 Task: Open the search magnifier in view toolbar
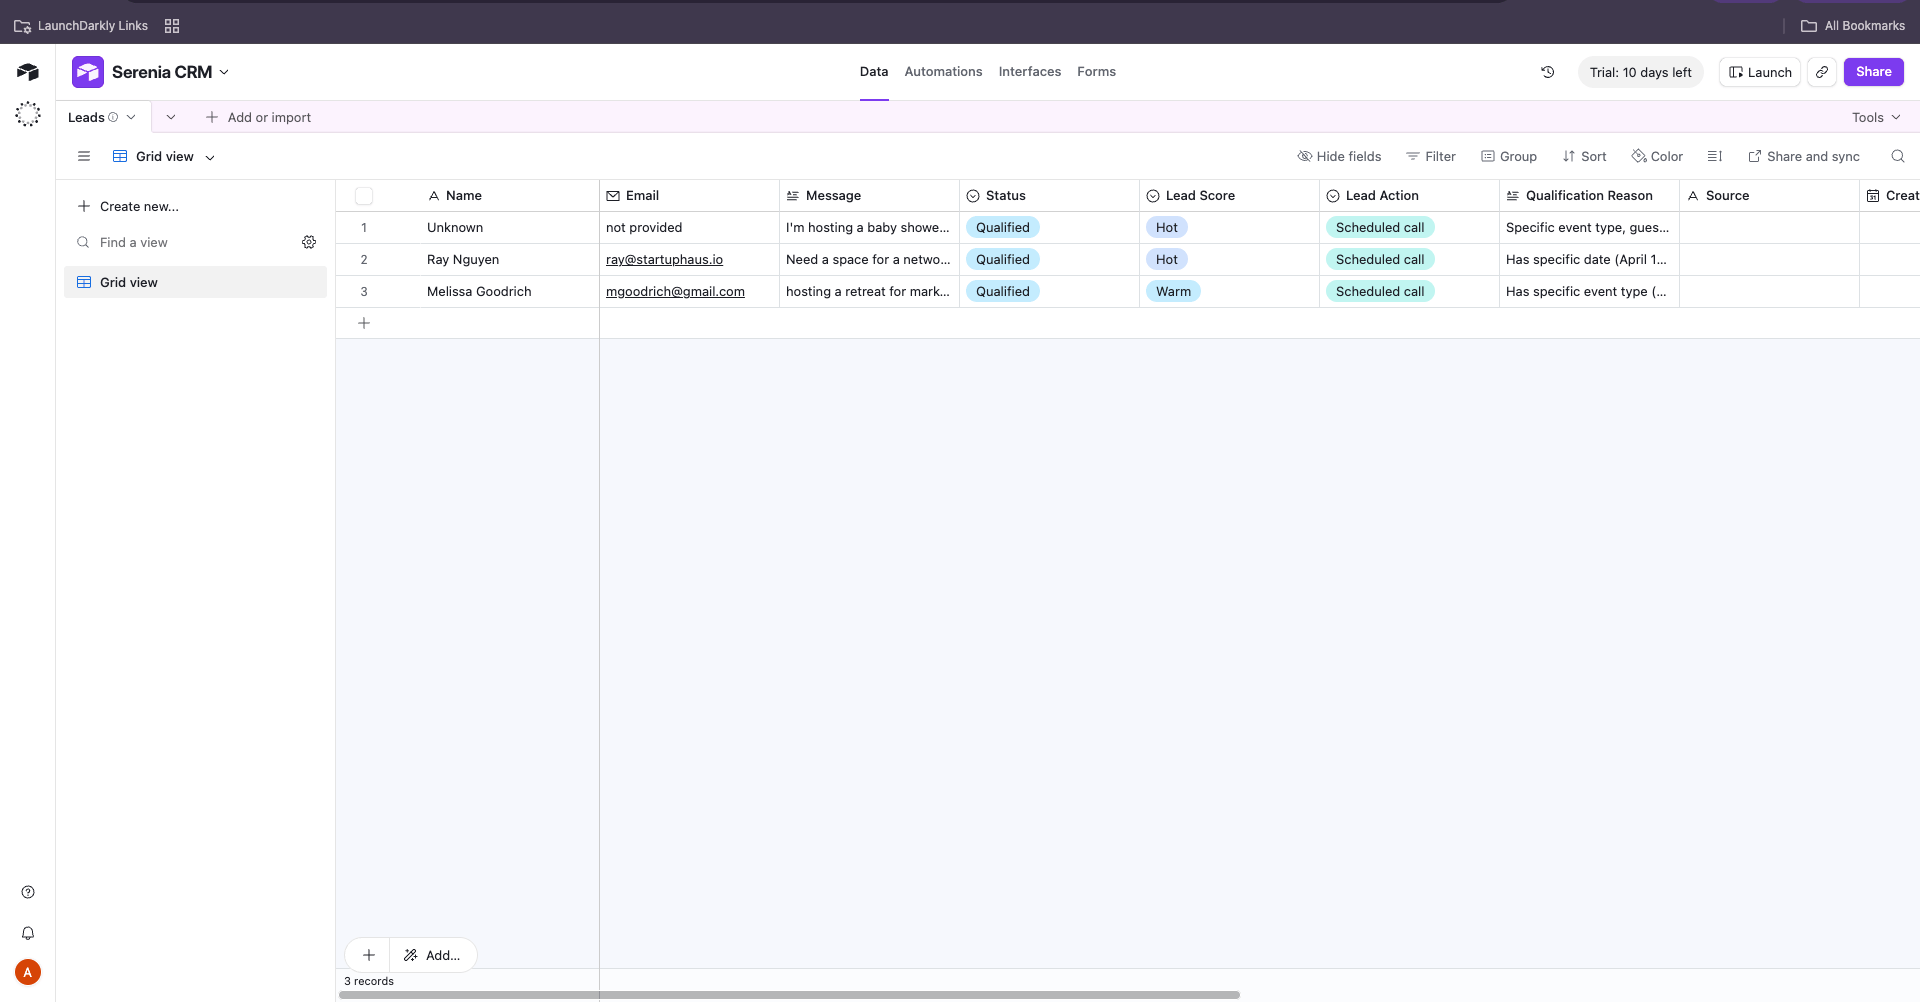pos(1897,156)
